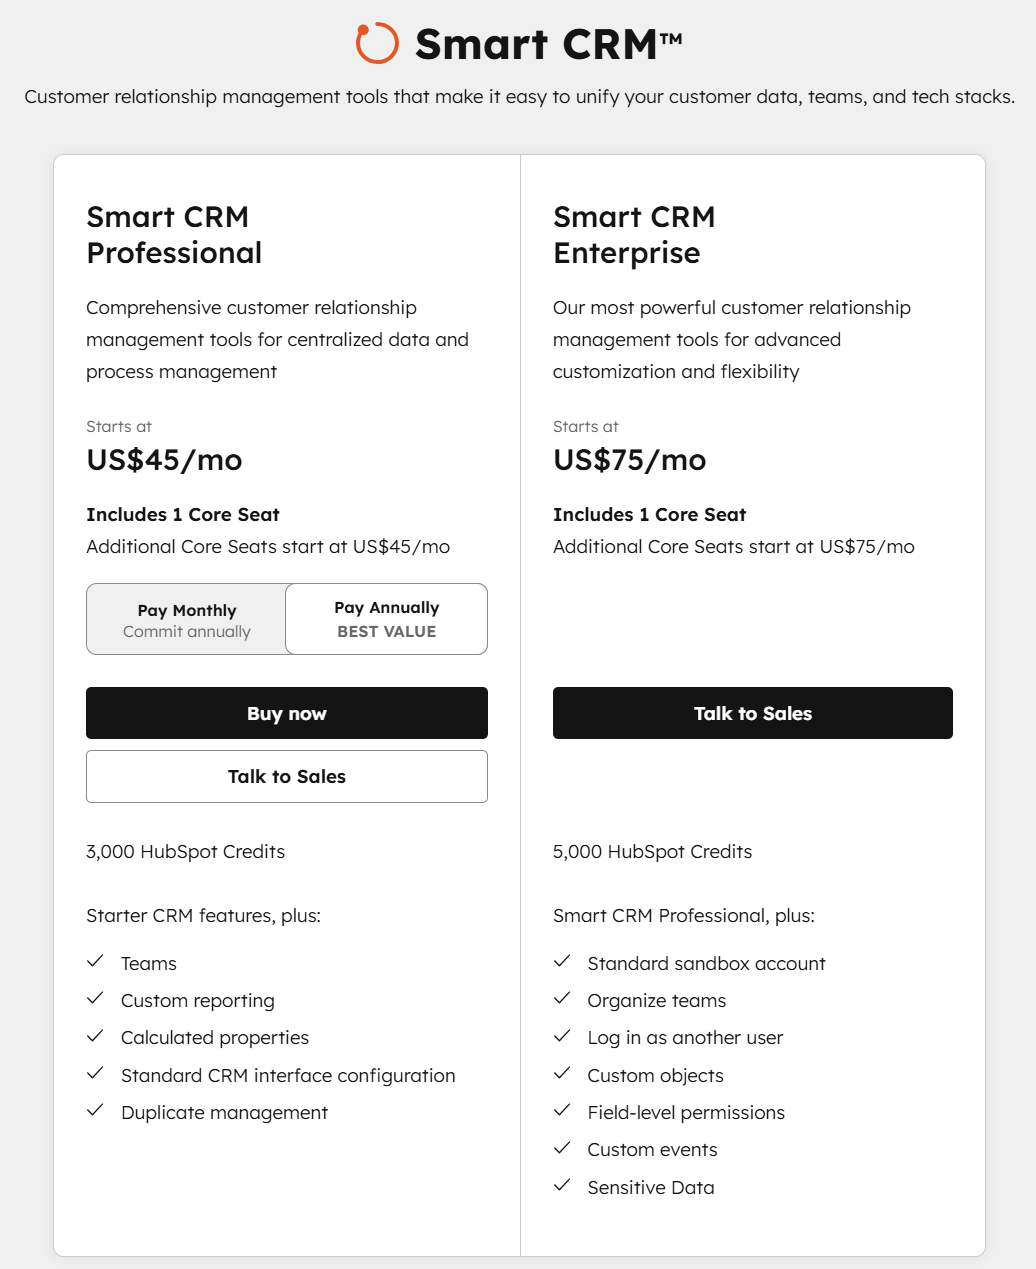The image size is (1036, 1269).
Task: Click the Standard CRM interface configuration feature
Action: 288,1076
